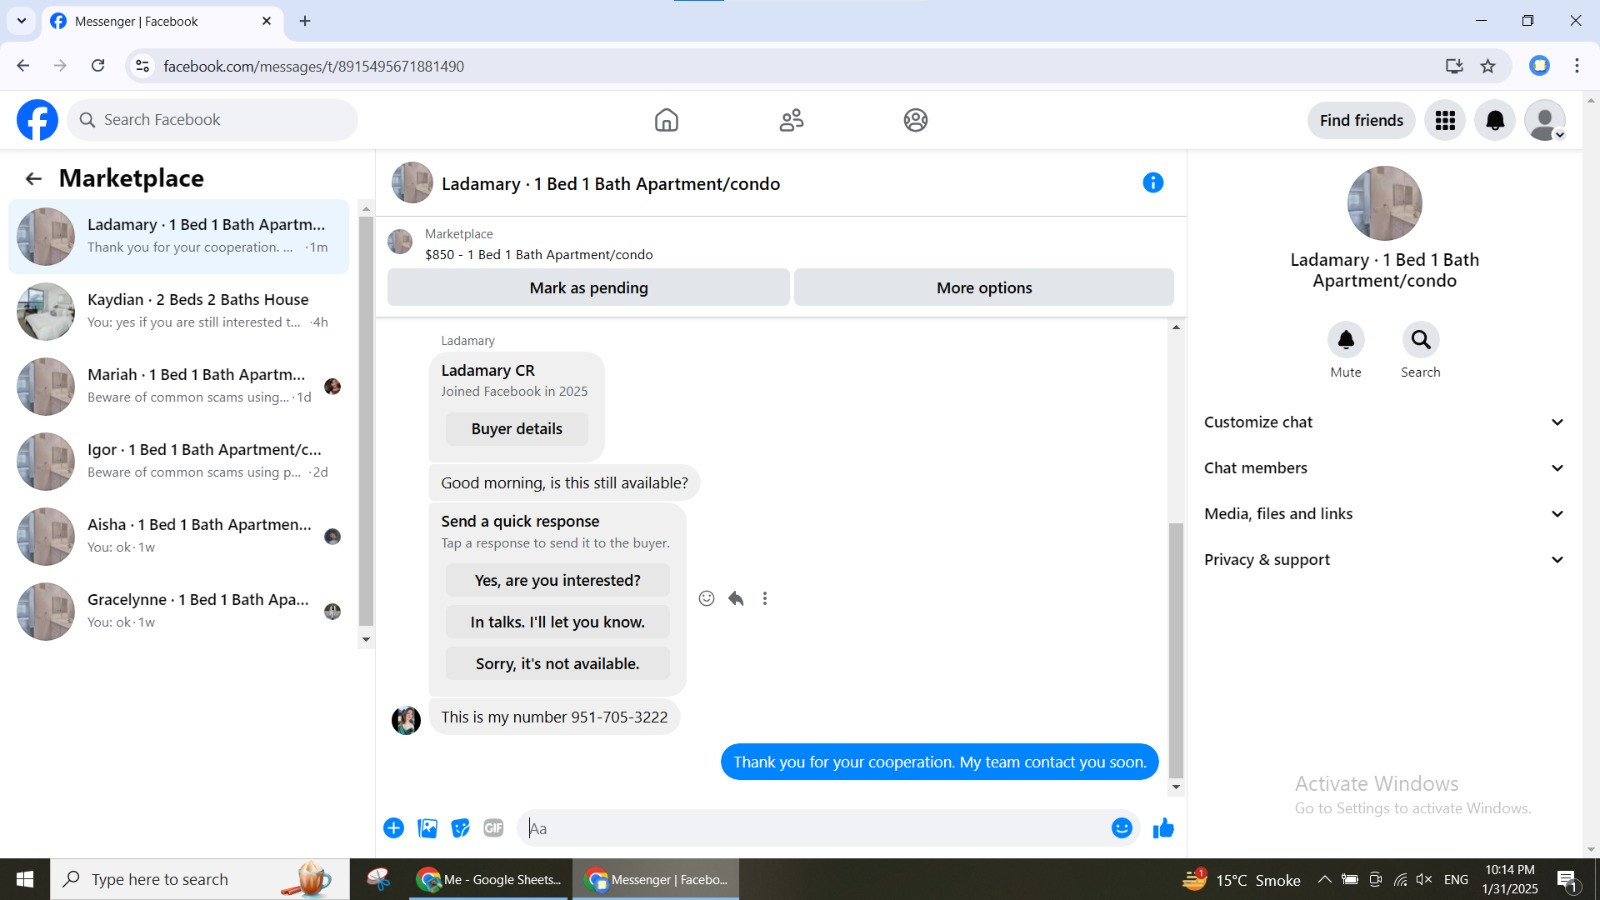Open the Igor apartment conversation
The image size is (1600, 900).
click(179, 461)
